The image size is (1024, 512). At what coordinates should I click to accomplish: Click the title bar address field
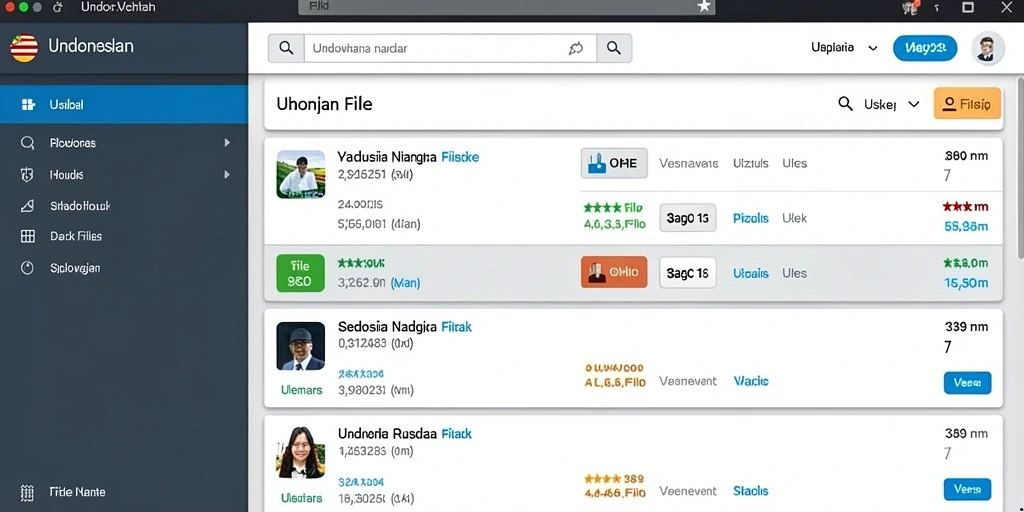pos(506,7)
